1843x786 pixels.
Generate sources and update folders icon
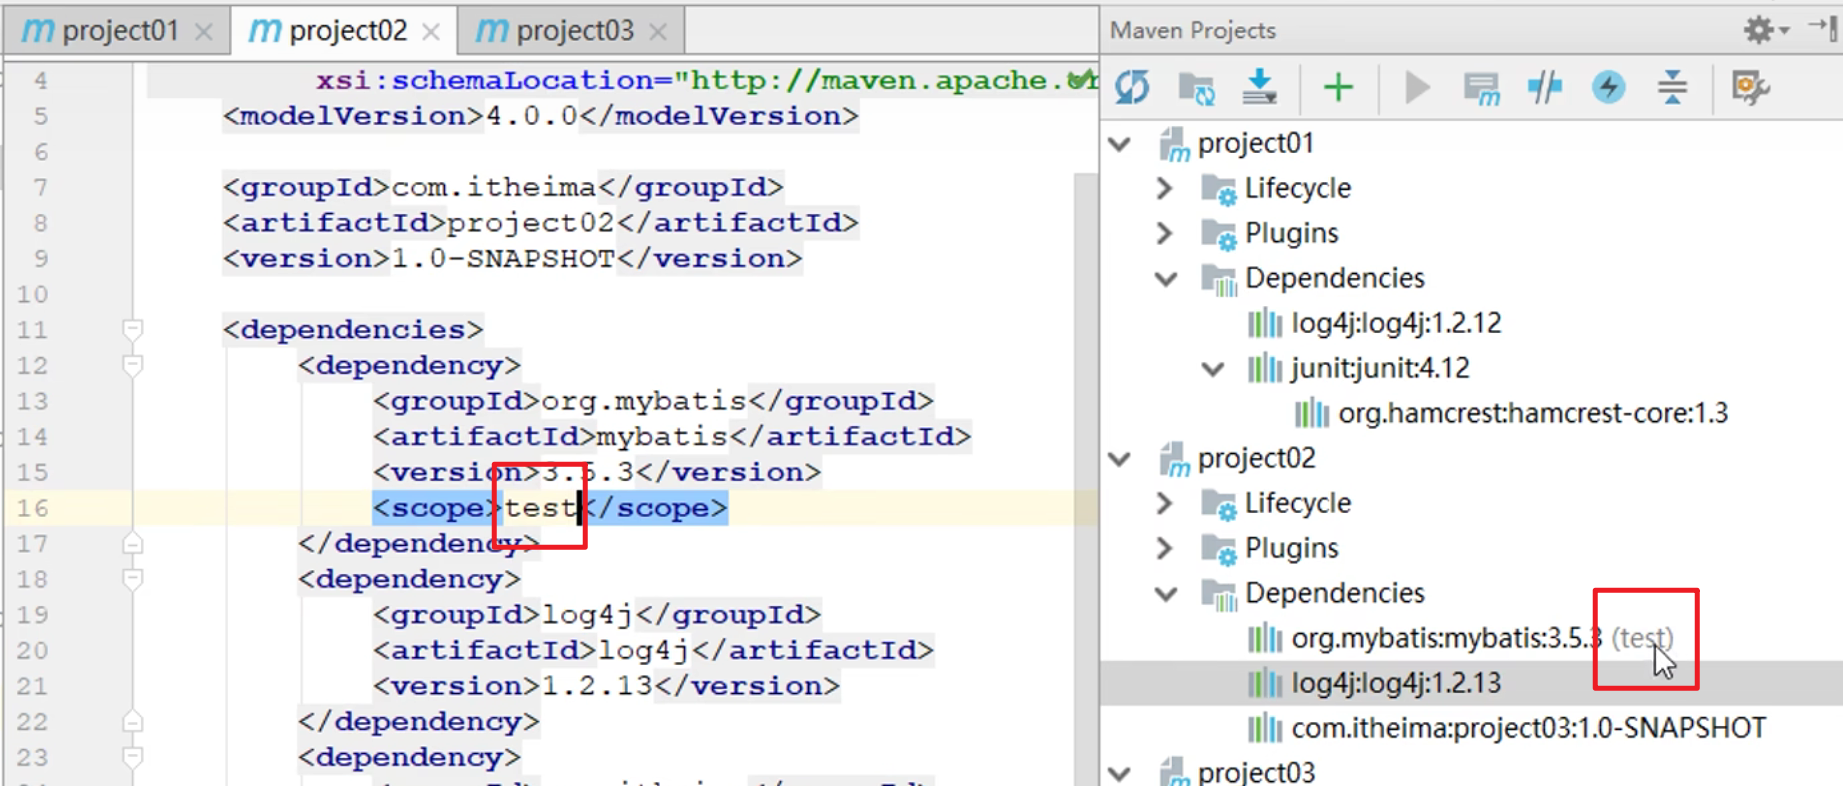[1196, 88]
